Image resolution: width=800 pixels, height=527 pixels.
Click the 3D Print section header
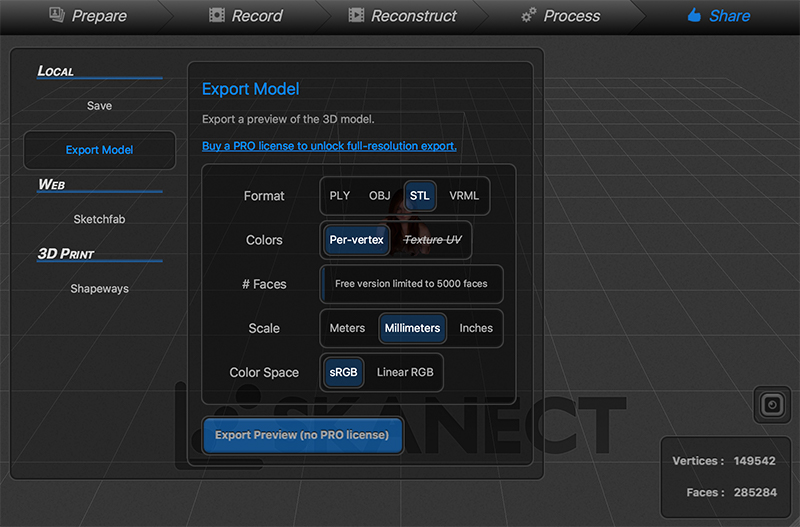click(x=66, y=254)
